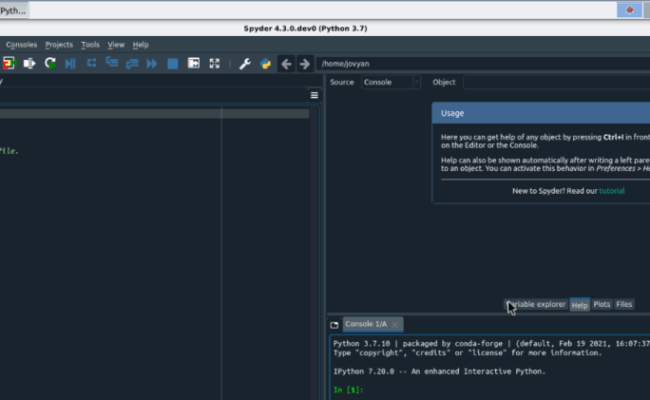The height and width of the screenshot is (400, 650).
Task: Click the highlighted current line in the editor
Action: pos(154,113)
